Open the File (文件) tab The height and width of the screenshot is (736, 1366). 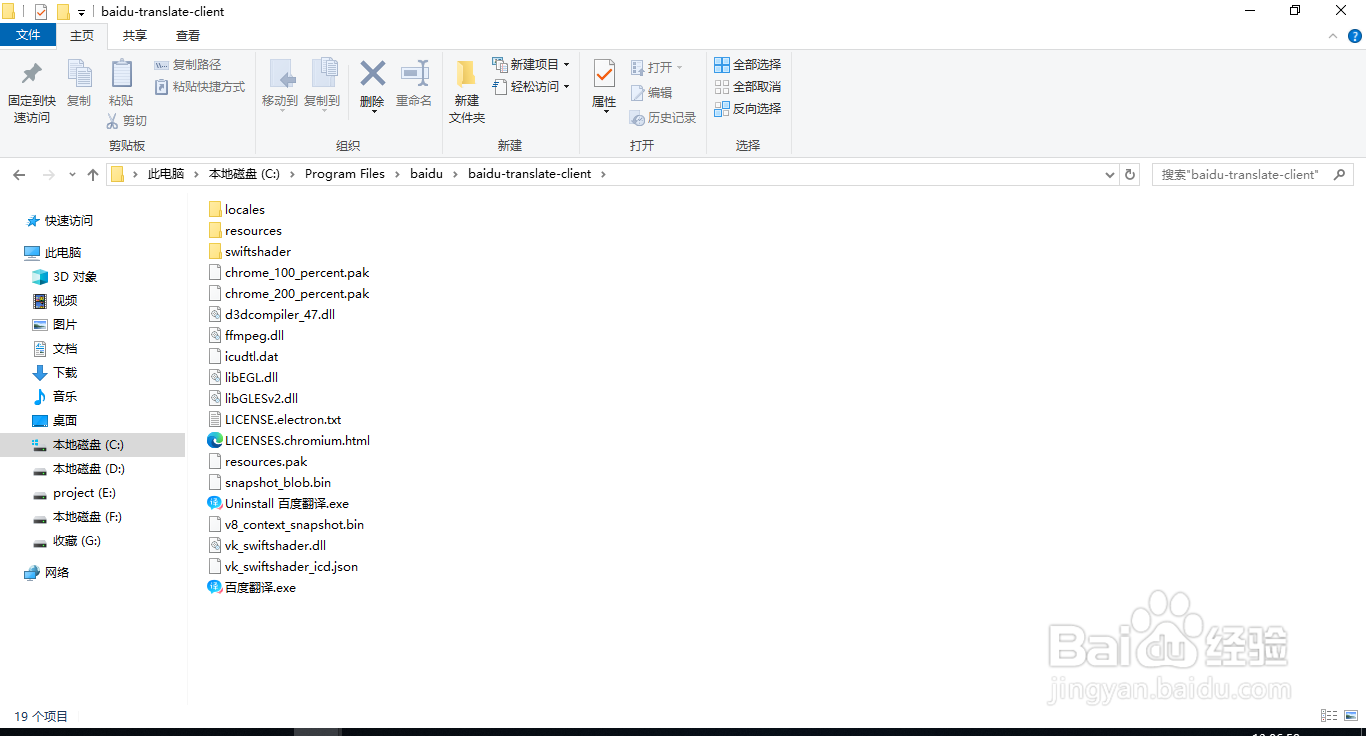click(x=28, y=35)
